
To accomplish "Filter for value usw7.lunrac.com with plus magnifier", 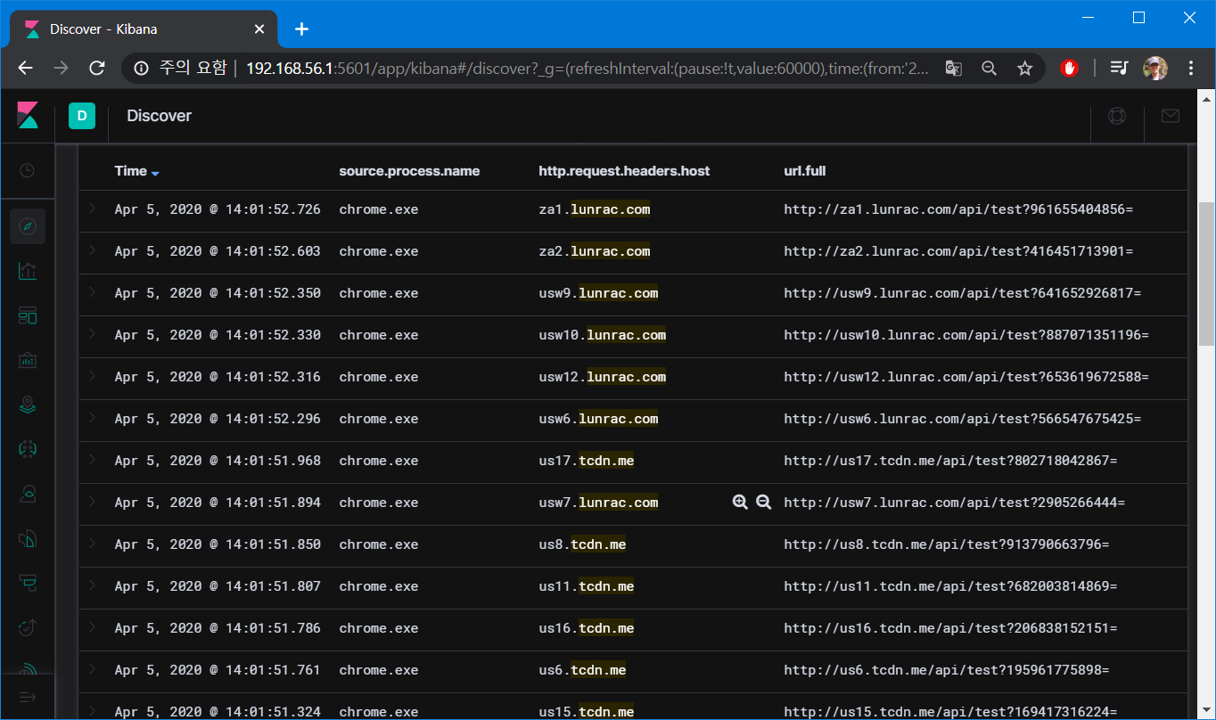I will 740,502.
